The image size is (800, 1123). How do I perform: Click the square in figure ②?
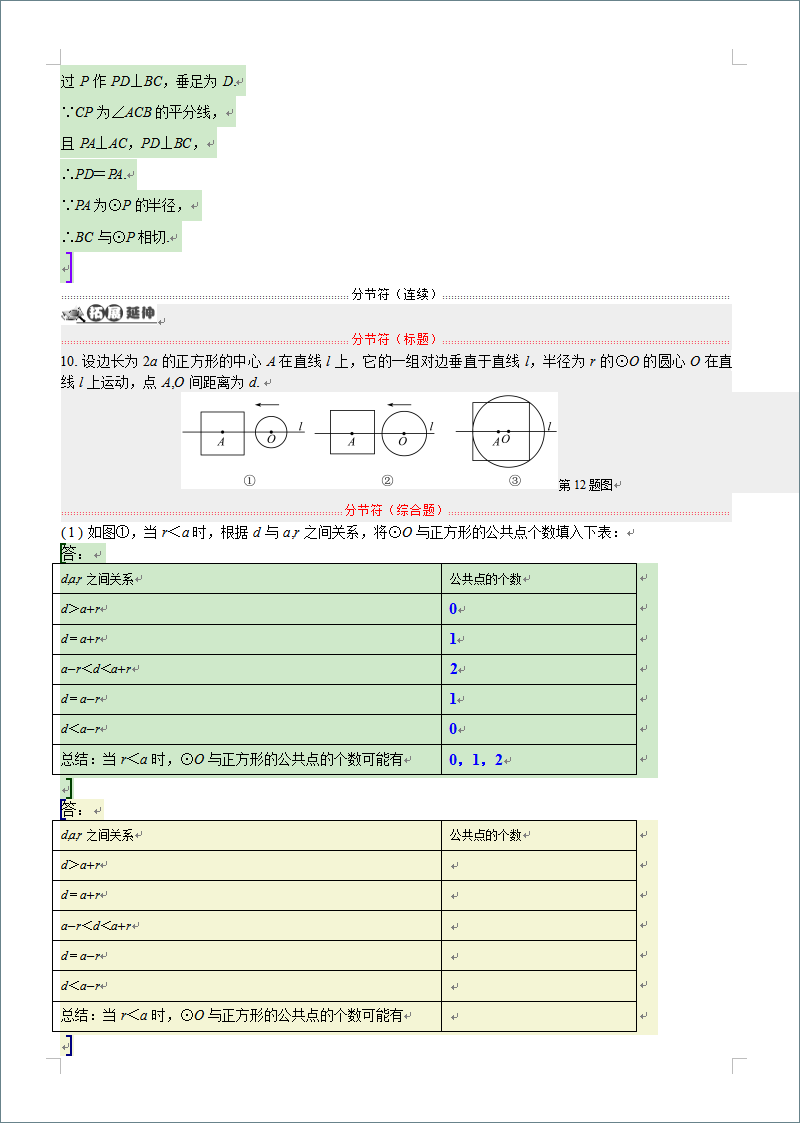click(352, 432)
